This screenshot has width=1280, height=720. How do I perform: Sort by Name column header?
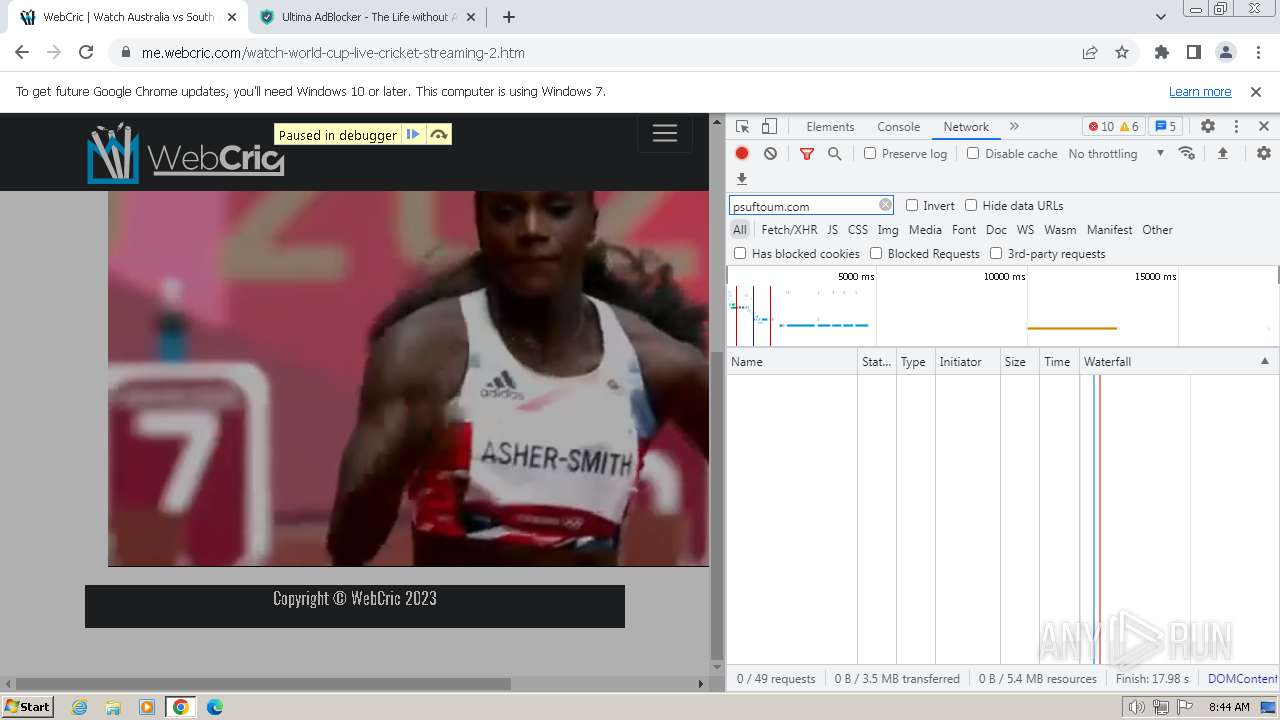(792, 361)
